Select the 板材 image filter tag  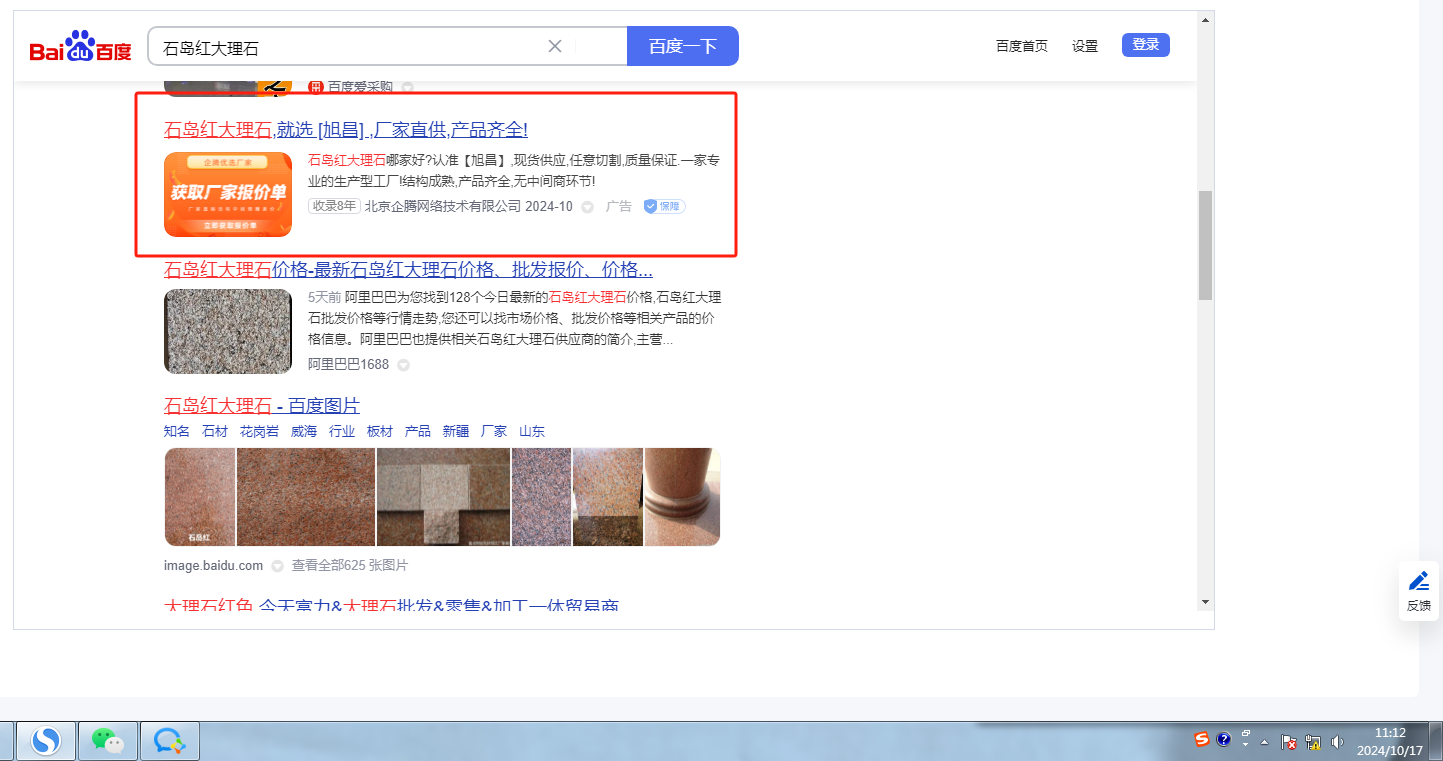tap(380, 431)
